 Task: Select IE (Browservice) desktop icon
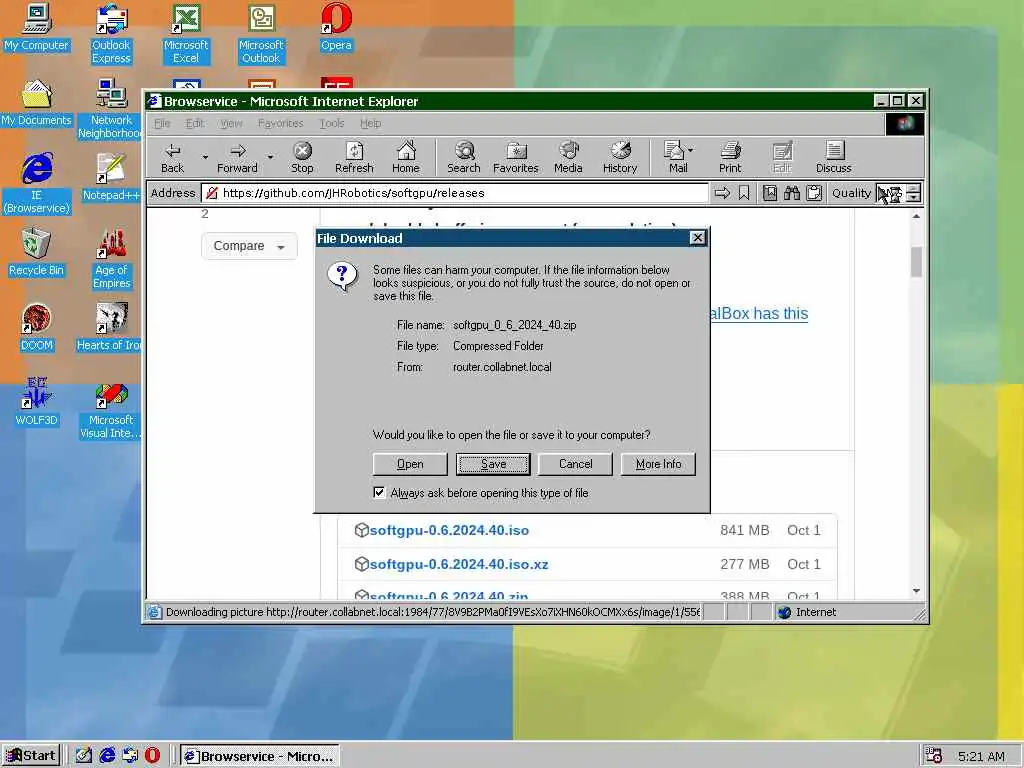pos(36,184)
